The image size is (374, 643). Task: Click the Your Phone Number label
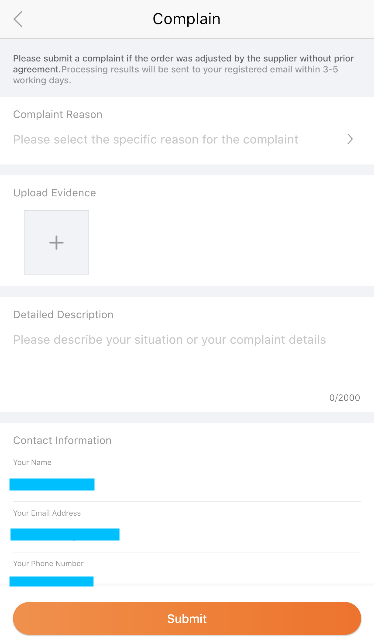pos(48,563)
